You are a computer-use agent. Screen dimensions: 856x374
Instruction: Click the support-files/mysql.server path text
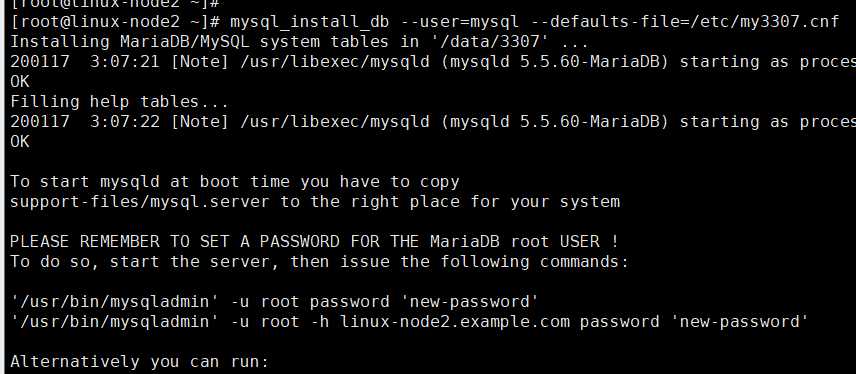(140, 201)
